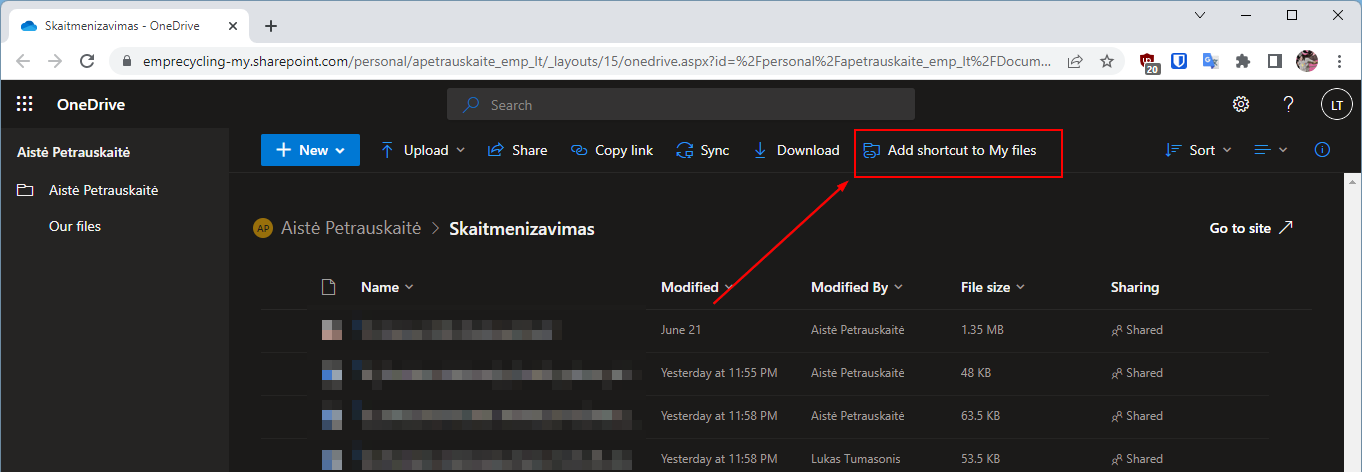1362x472 pixels.
Task: Click the LT account avatar
Action: 1336,104
